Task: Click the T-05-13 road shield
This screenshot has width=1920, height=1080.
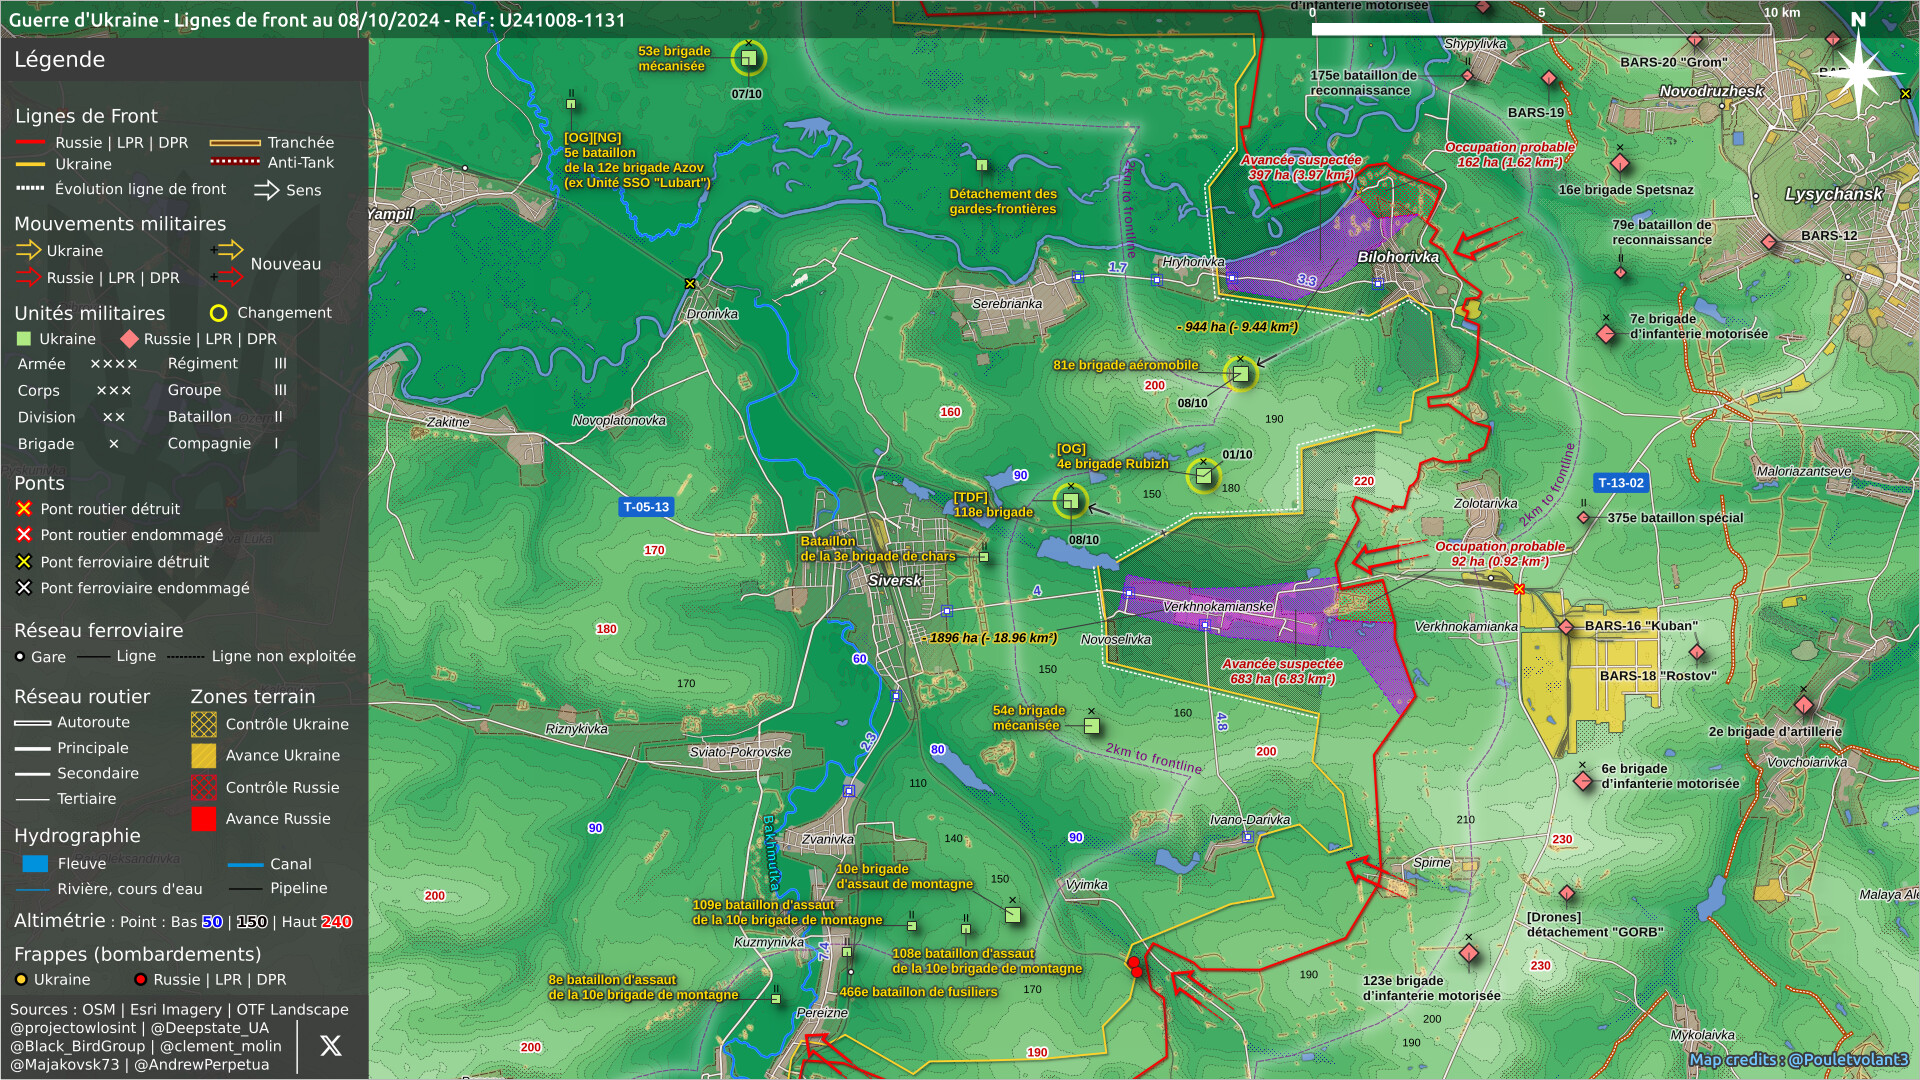Action: [646, 507]
